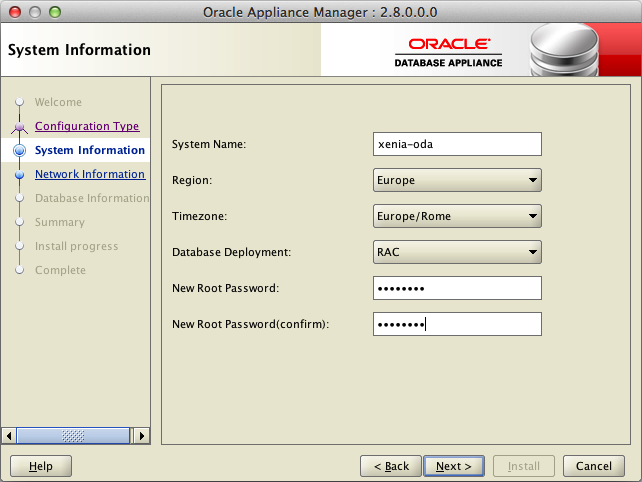
Task: Click the Welcome step label
Action: [x=58, y=102]
